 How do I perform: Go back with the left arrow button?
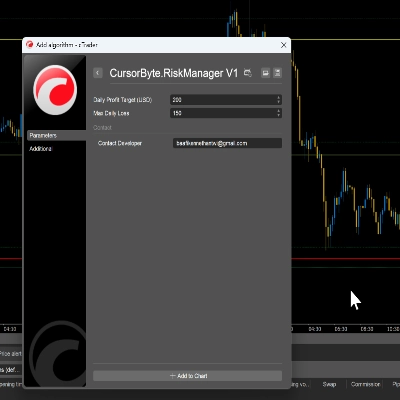point(98,73)
